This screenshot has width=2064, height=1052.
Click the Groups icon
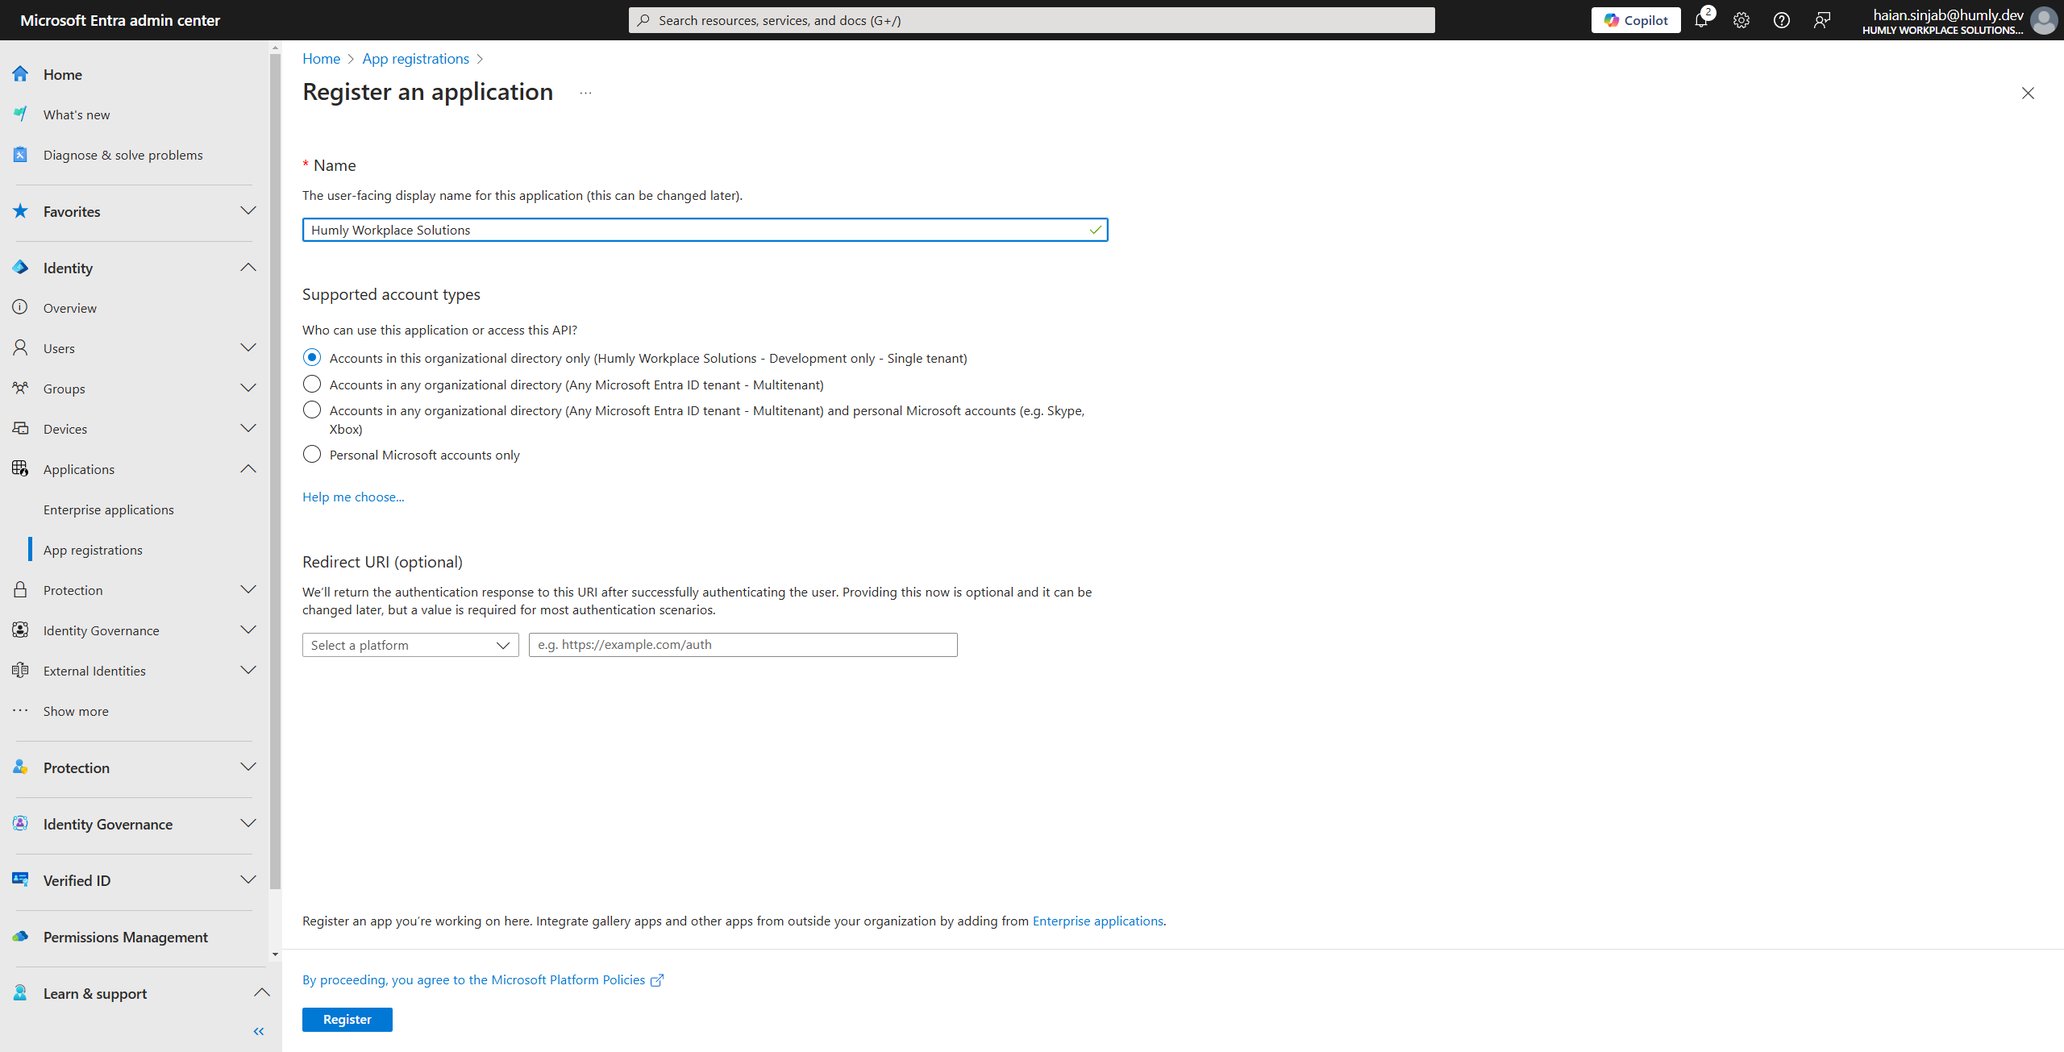pyautogui.click(x=20, y=388)
